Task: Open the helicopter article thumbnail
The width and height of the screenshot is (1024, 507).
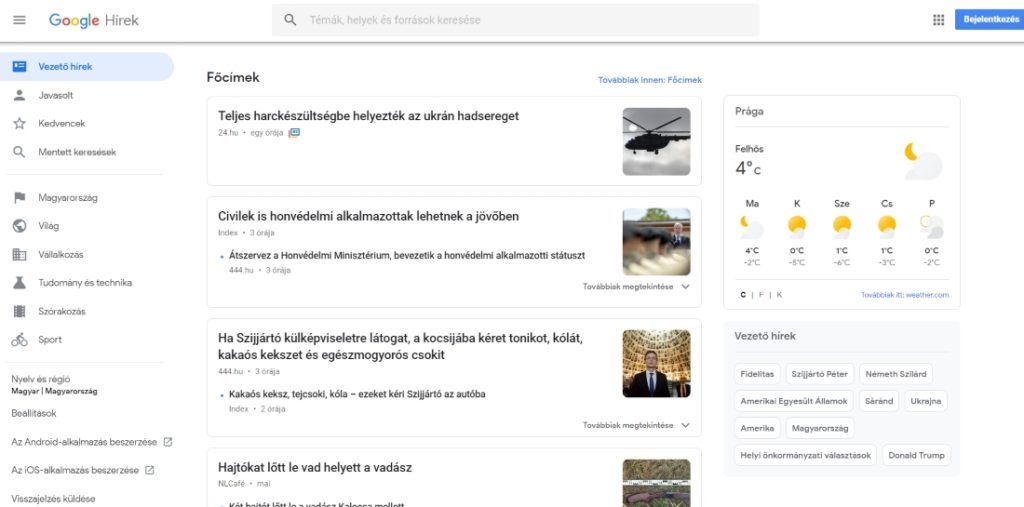Action: pyautogui.click(x=656, y=142)
